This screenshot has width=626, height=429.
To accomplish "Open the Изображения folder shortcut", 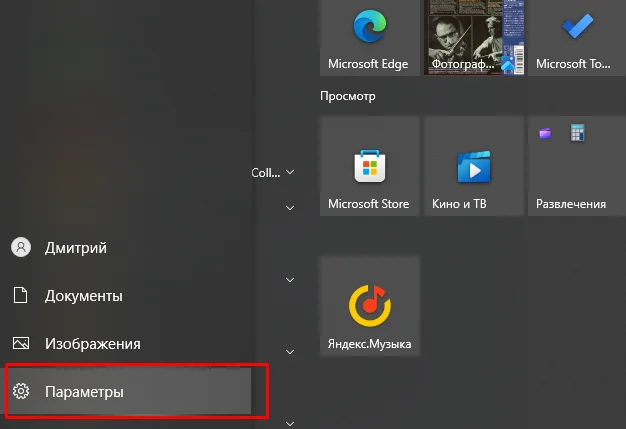I will (128, 344).
